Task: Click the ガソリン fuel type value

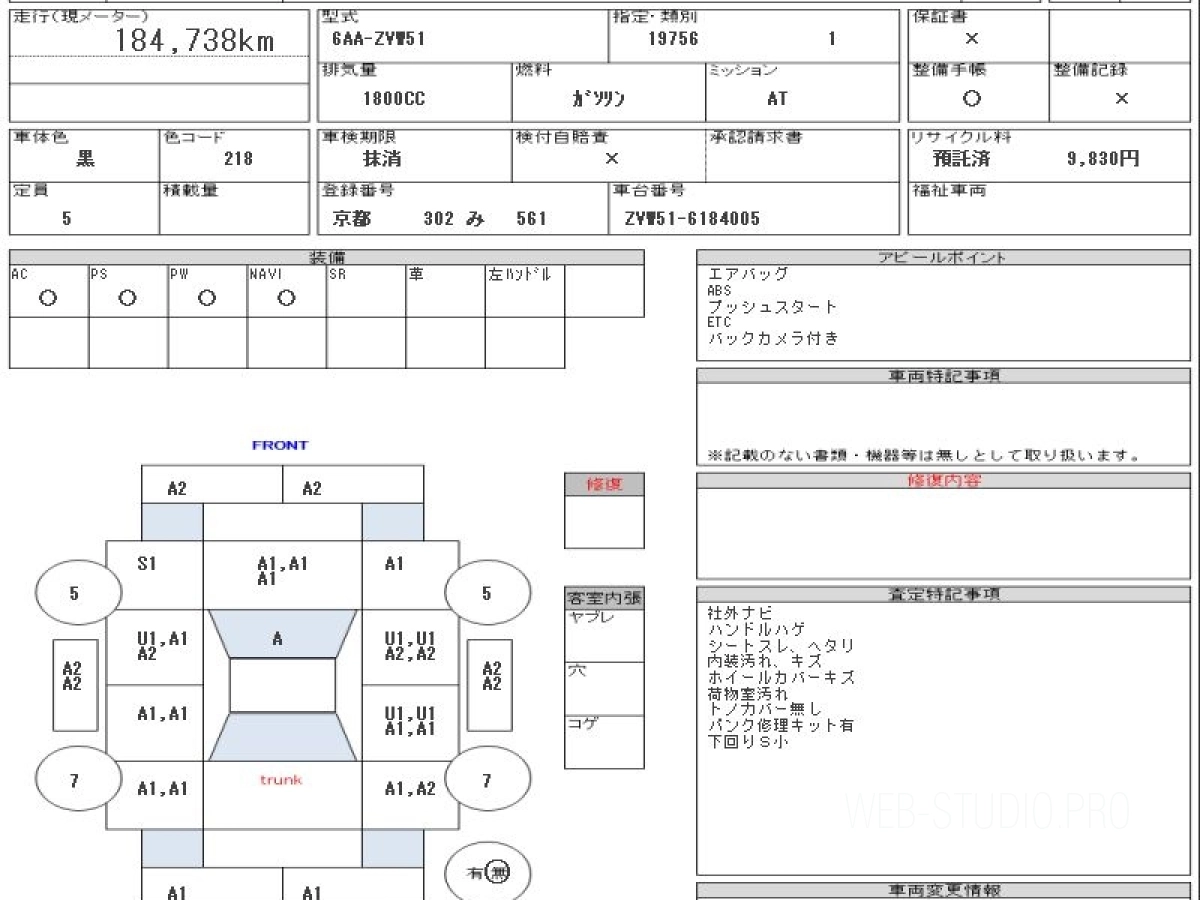Action: pos(598,98)
